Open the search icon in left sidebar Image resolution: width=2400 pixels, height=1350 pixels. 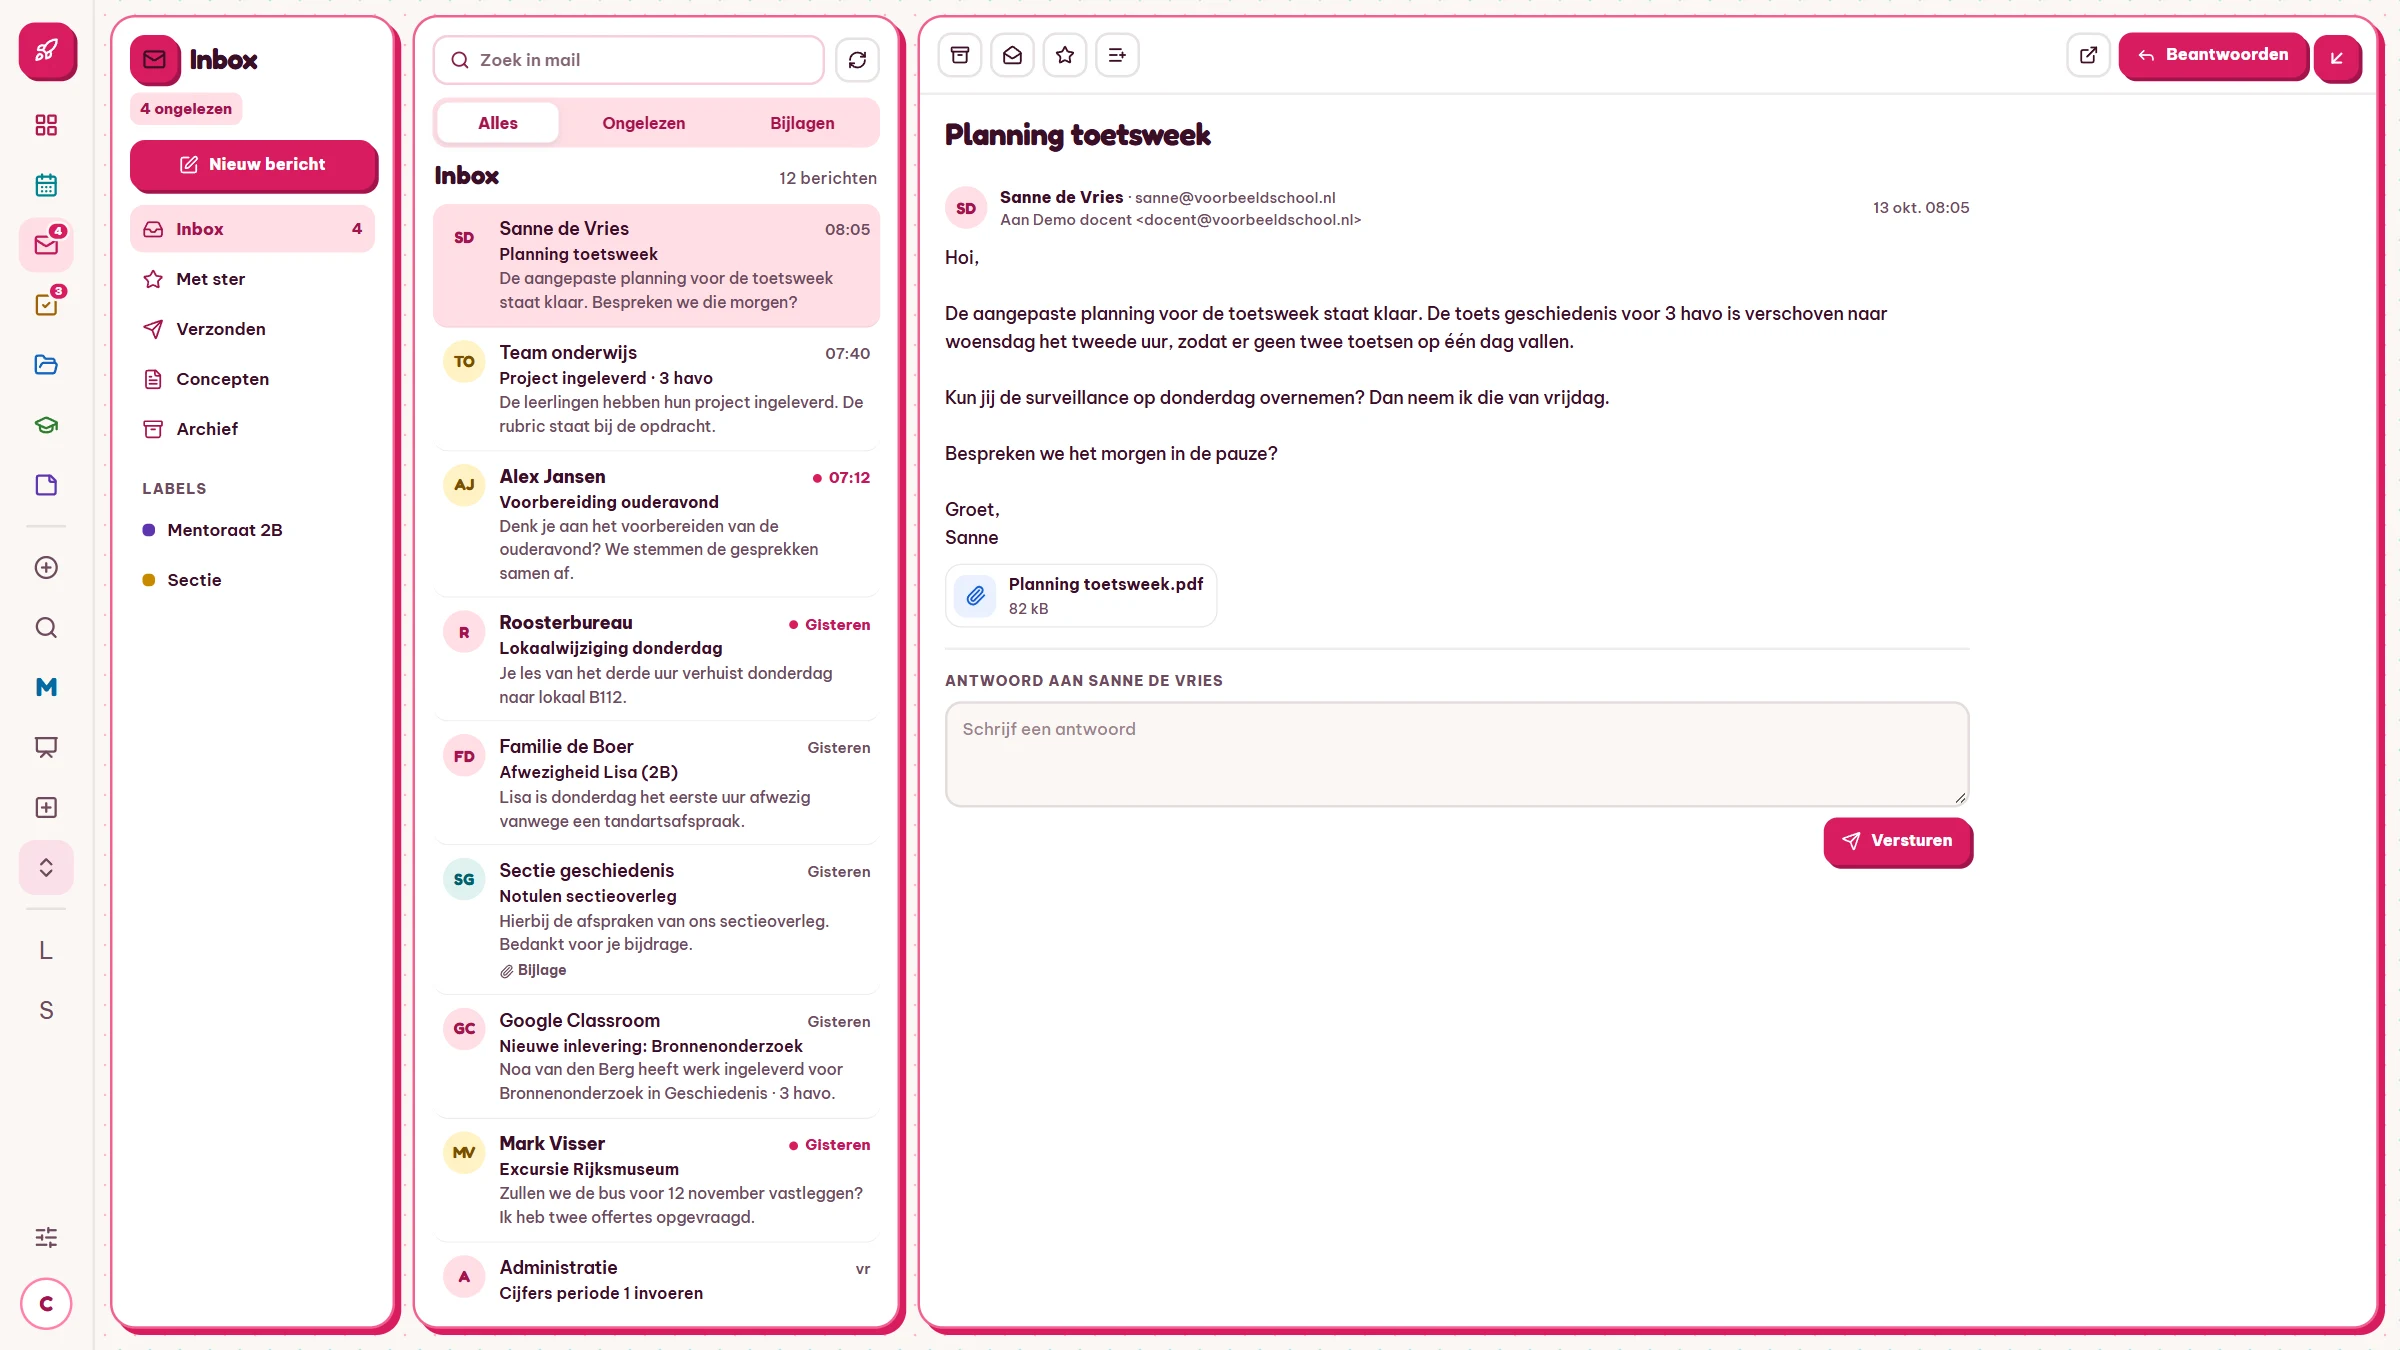pos(46,627)
